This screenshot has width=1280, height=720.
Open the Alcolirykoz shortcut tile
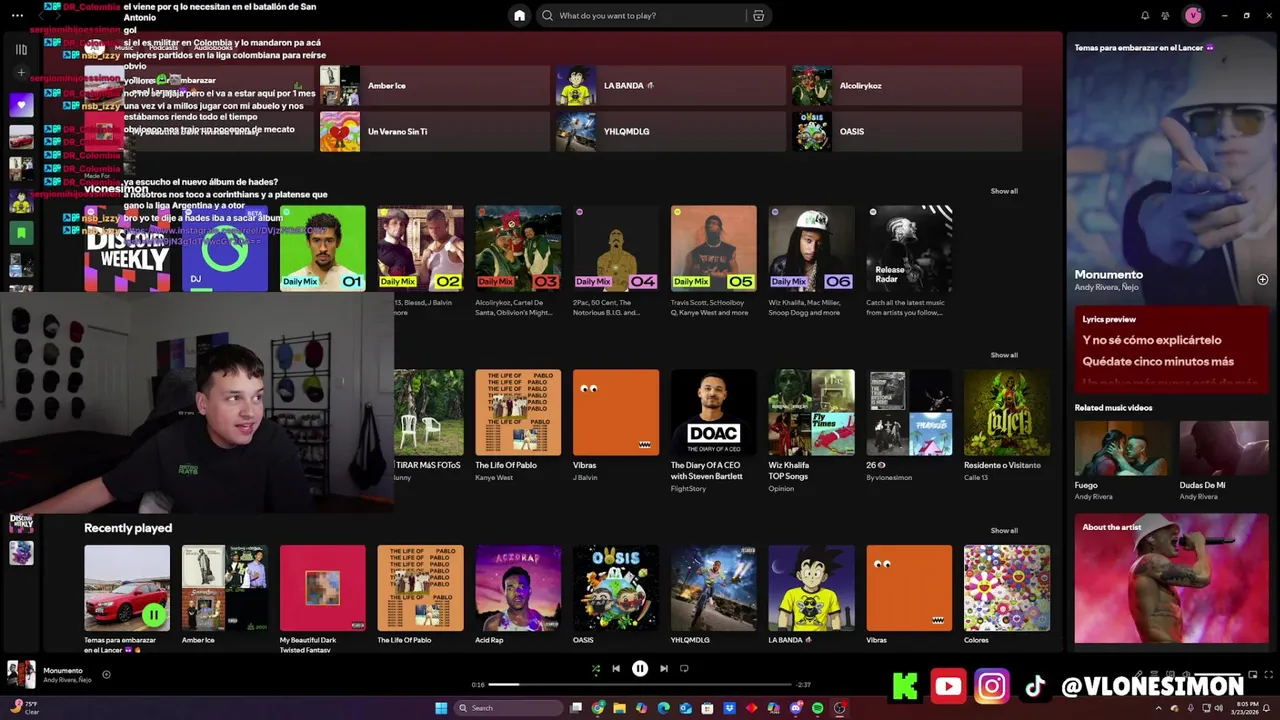coord(906,86)
